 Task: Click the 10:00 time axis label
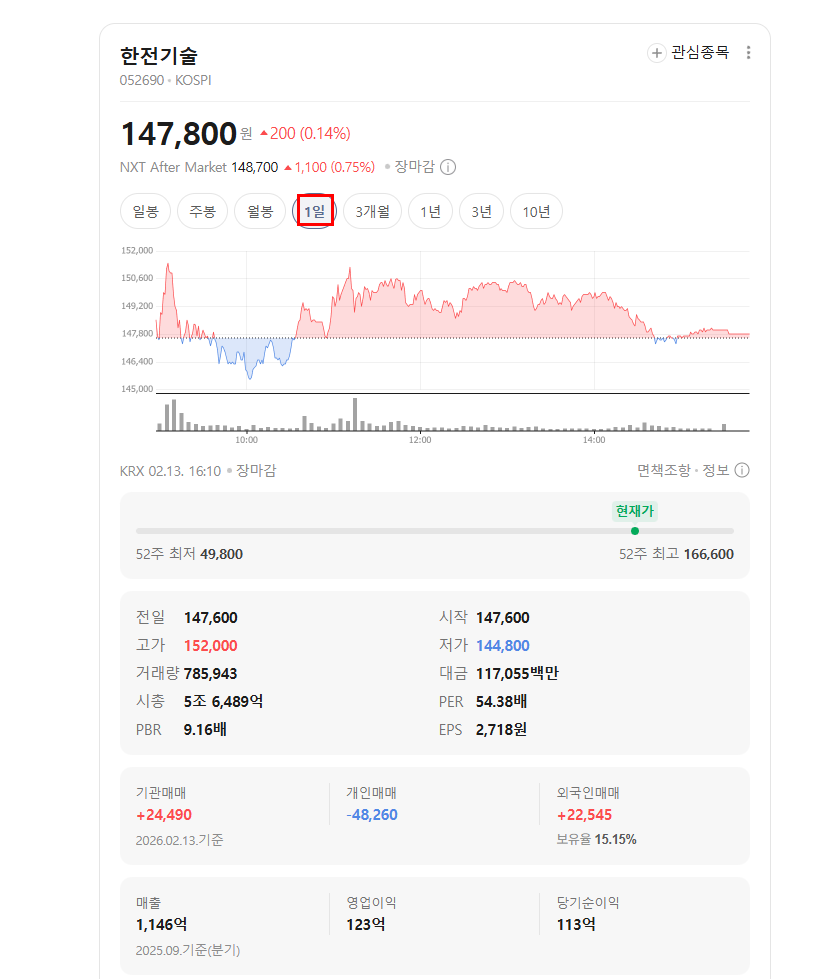coord(247,440)
